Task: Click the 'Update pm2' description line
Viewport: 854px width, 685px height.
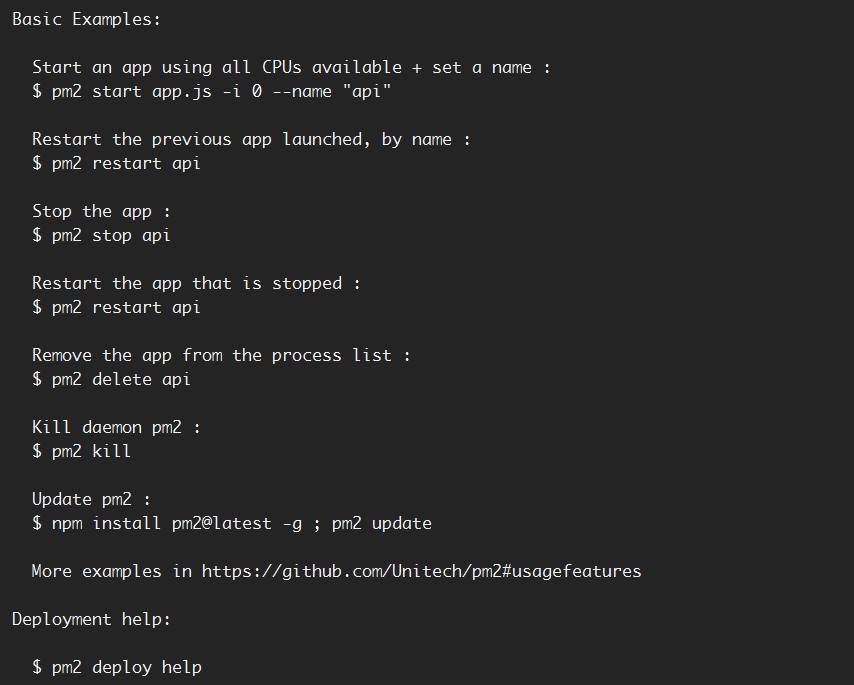Action: (91, 499)
